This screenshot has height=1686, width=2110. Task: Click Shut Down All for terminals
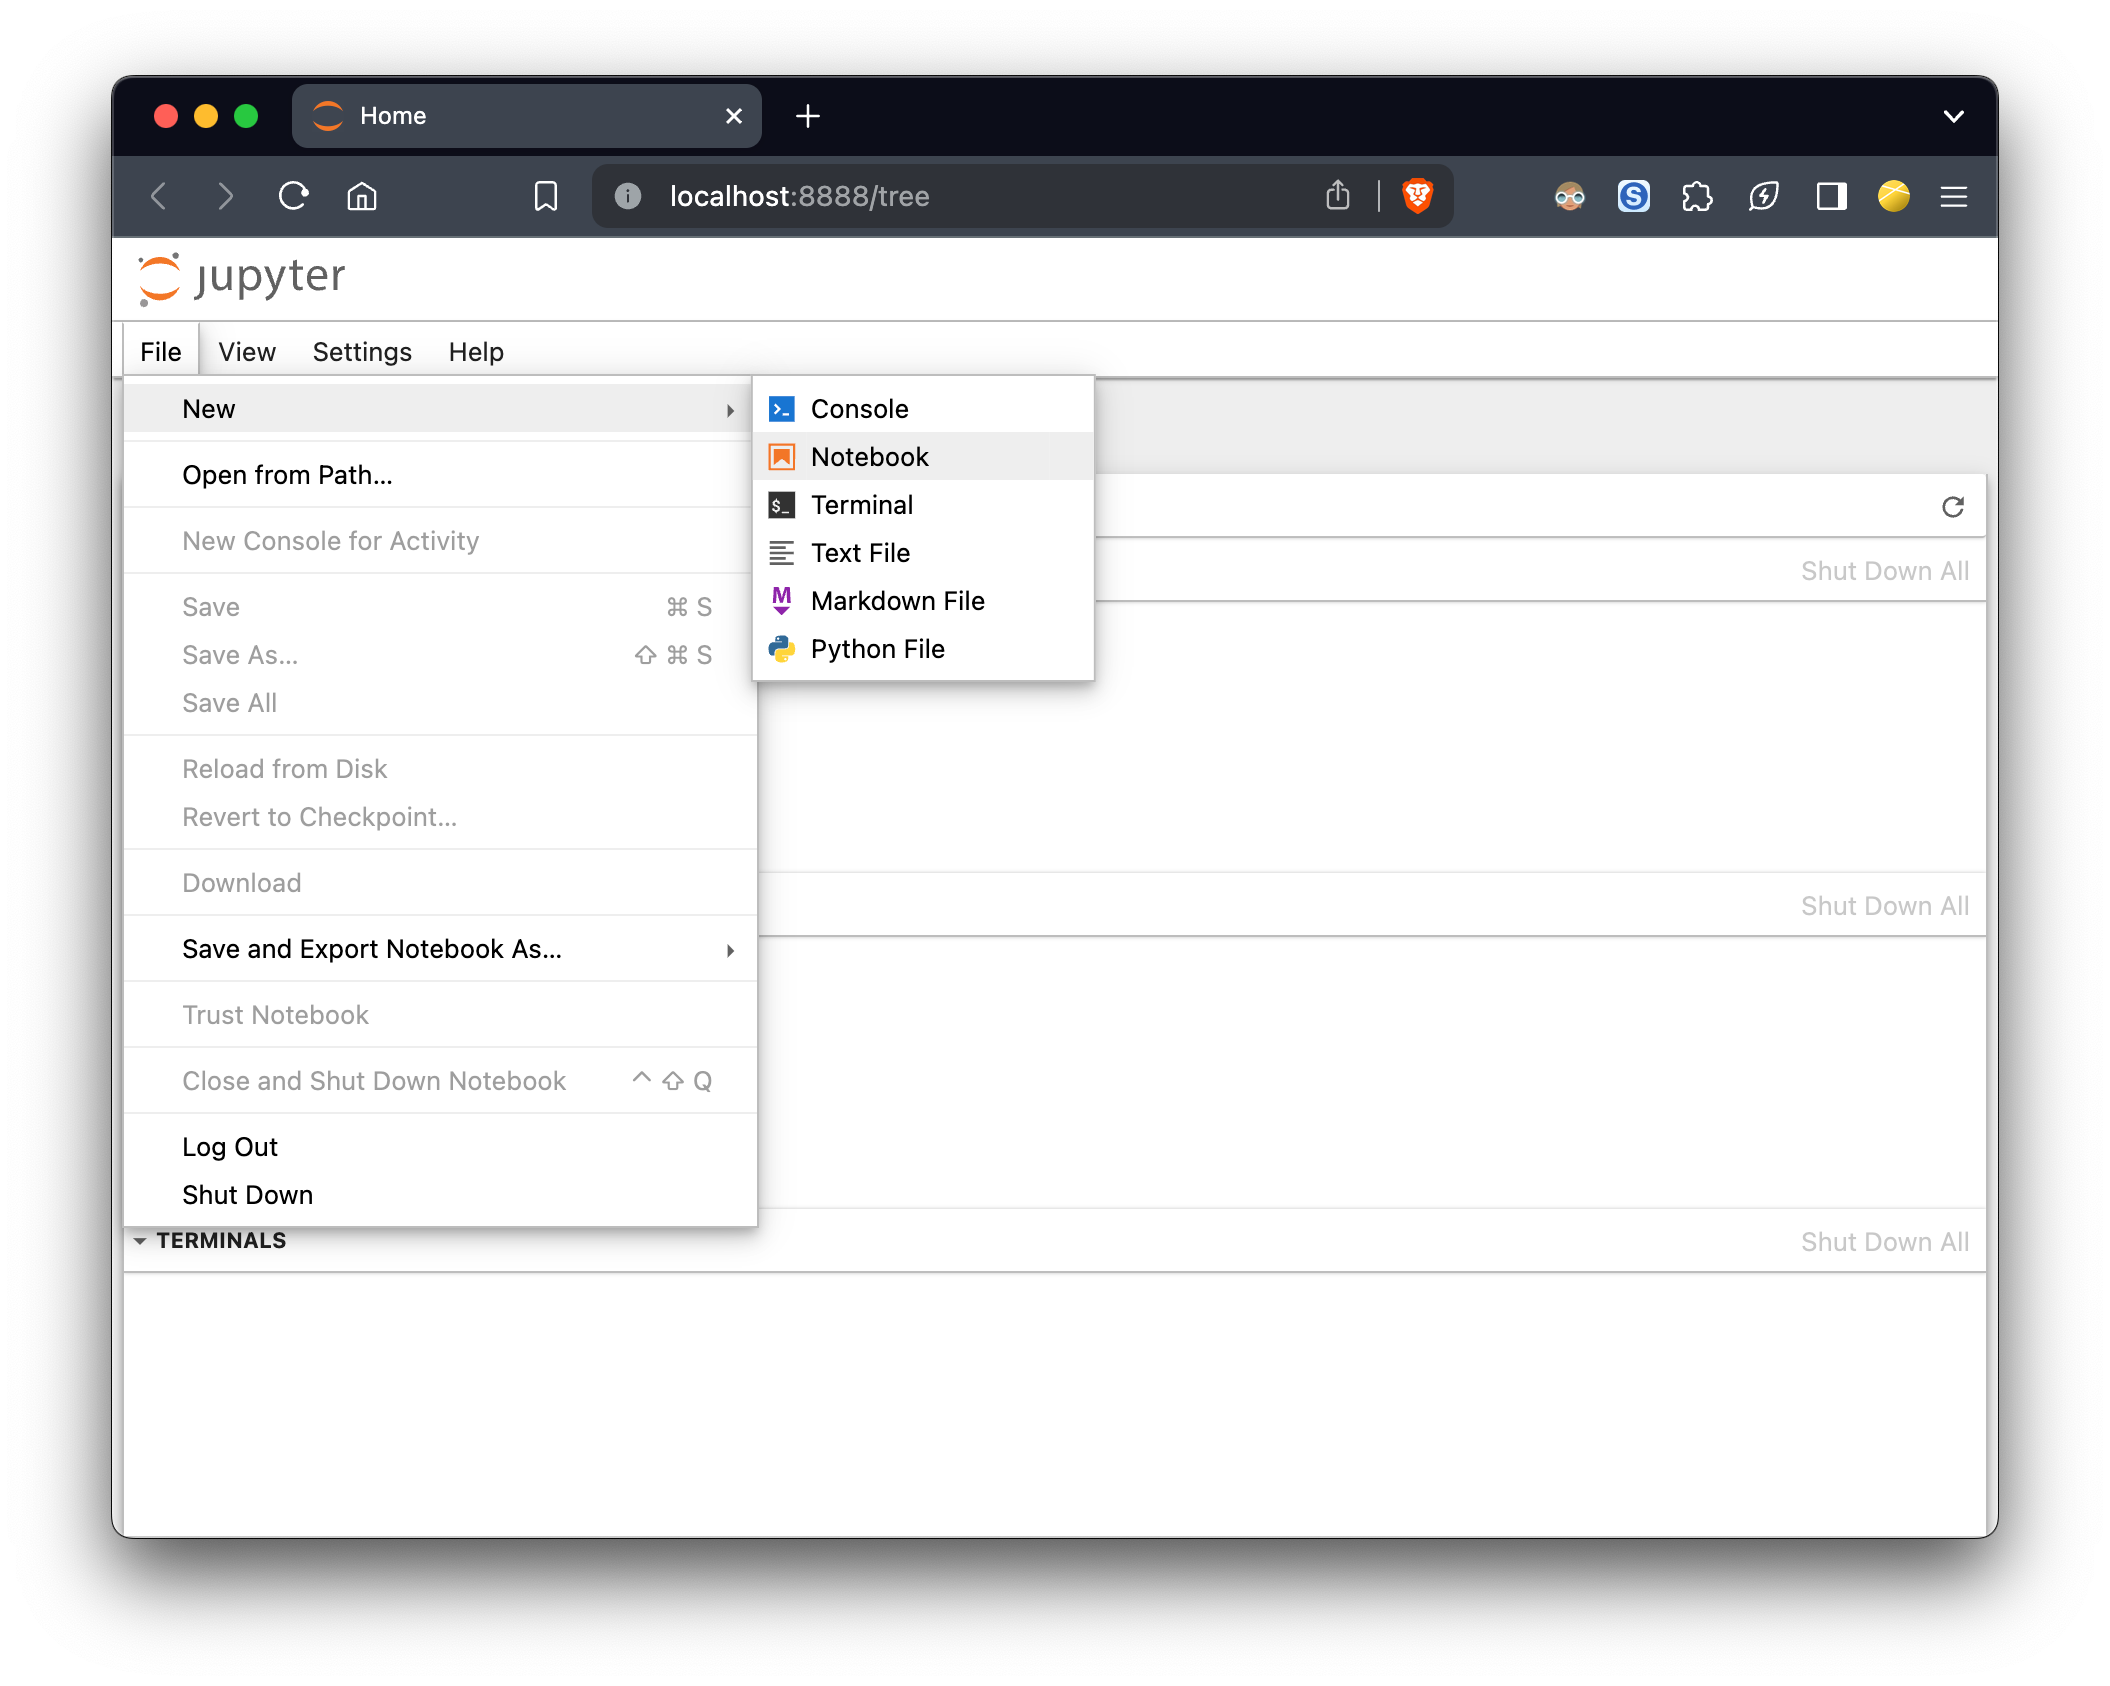coord(1884,1242)
